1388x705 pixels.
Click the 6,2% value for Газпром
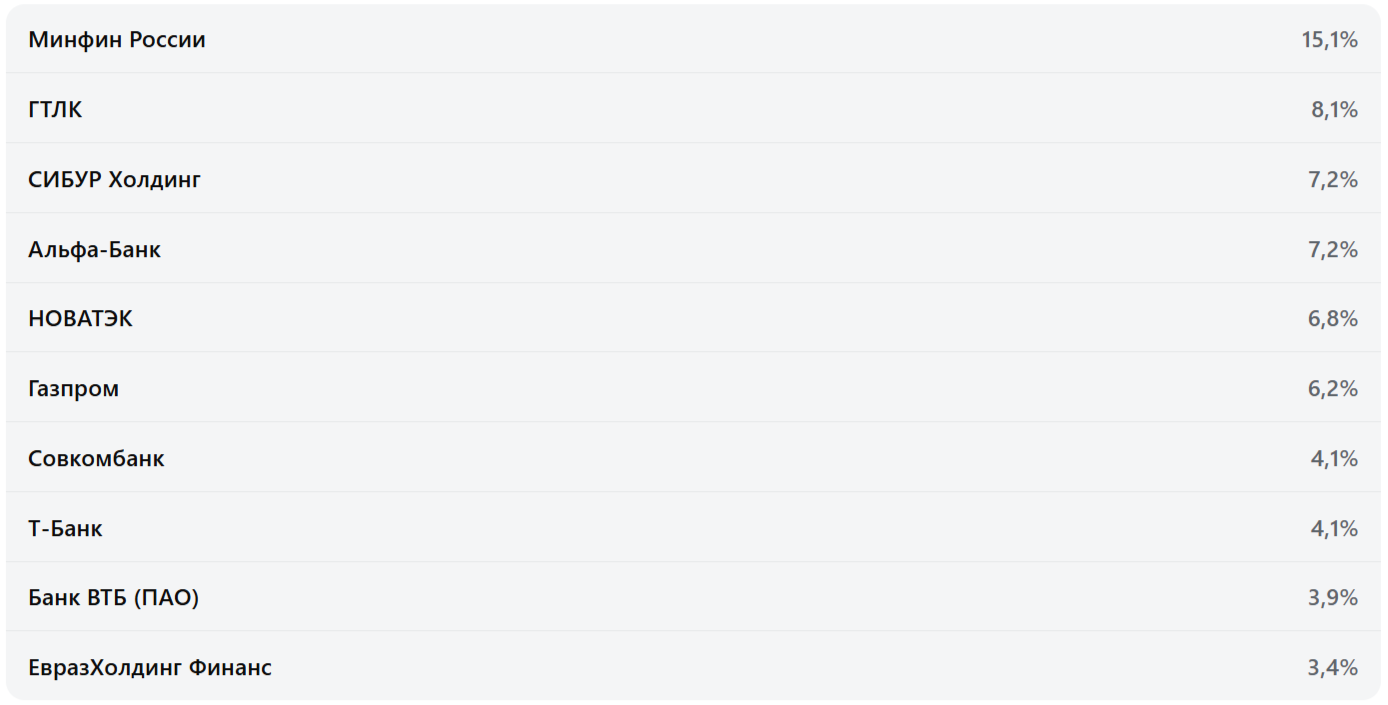(1332, 389)
